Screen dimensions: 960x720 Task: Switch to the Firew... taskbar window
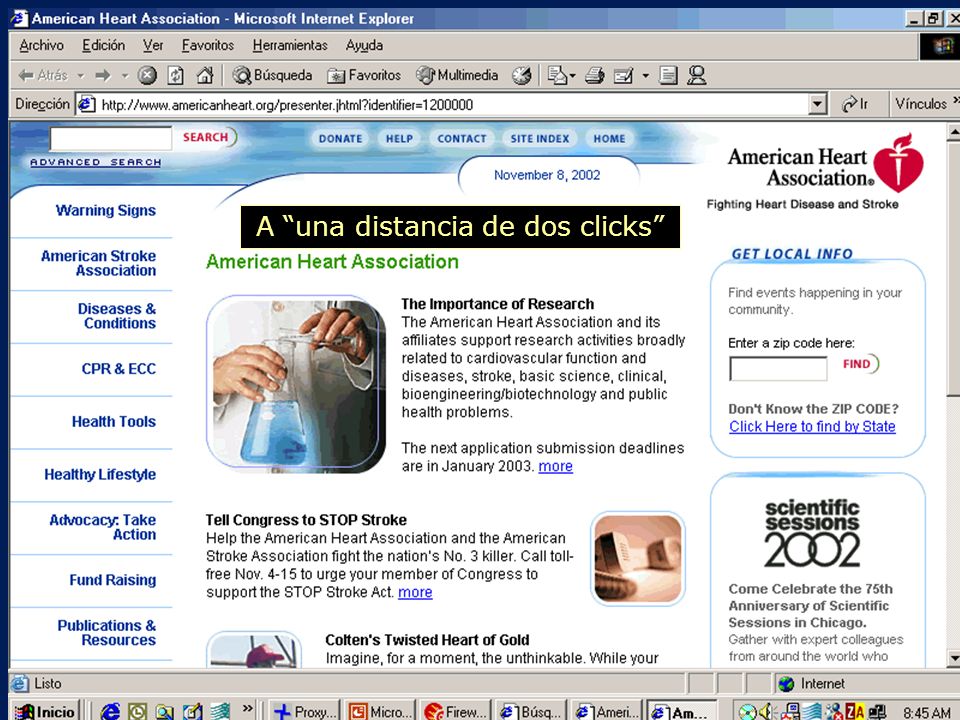pyautogui.click(x=454, y=711)
